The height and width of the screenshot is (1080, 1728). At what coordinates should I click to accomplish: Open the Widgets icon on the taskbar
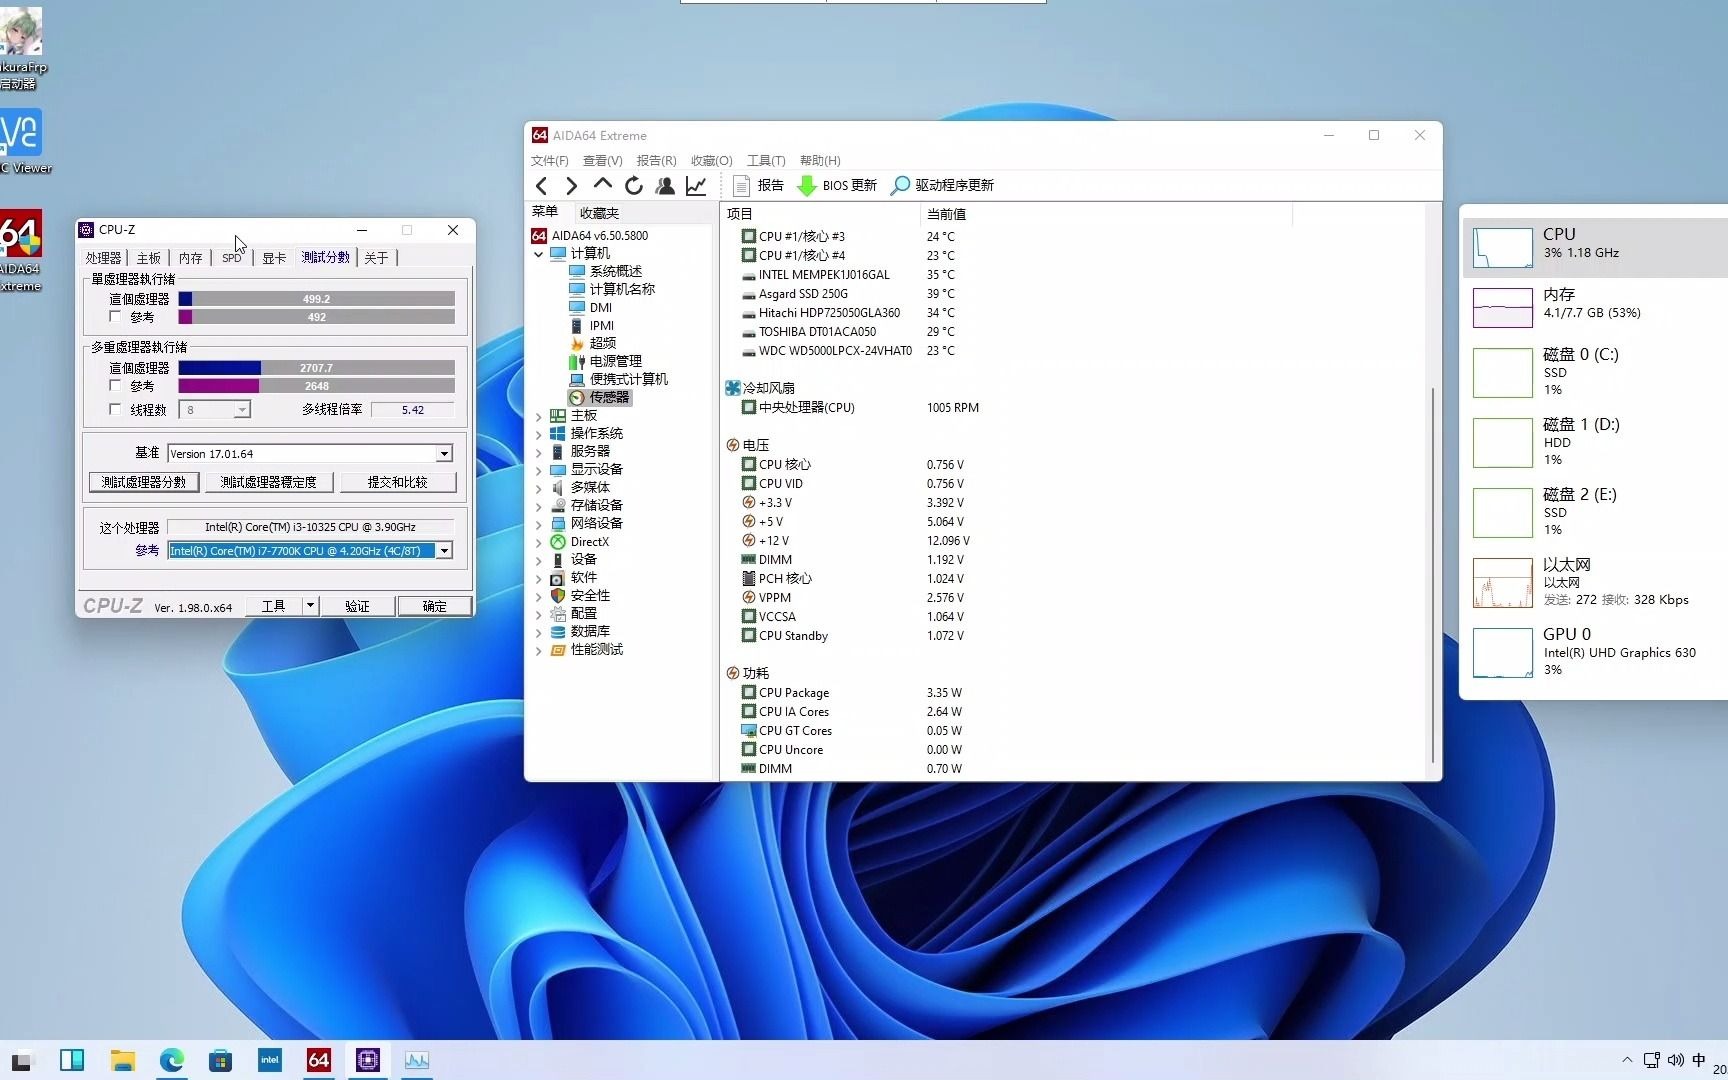pos(72,1060)
